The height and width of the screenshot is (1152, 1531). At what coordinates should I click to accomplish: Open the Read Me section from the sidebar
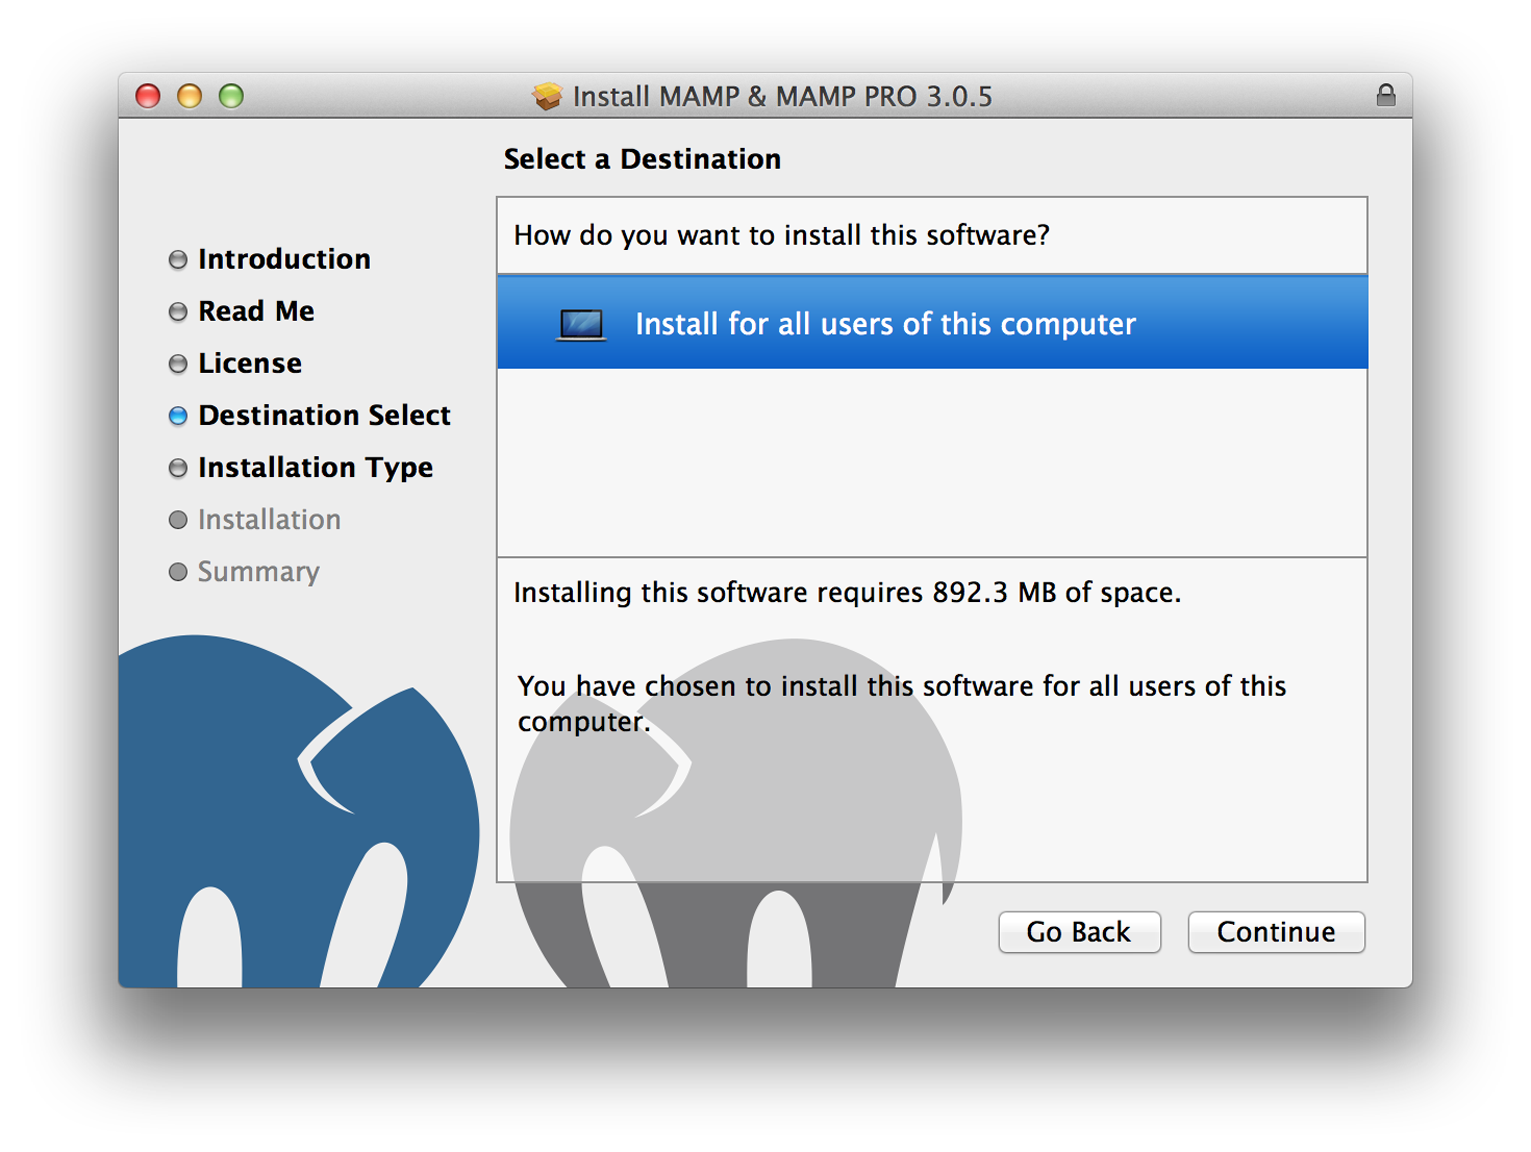pos(256,311)
